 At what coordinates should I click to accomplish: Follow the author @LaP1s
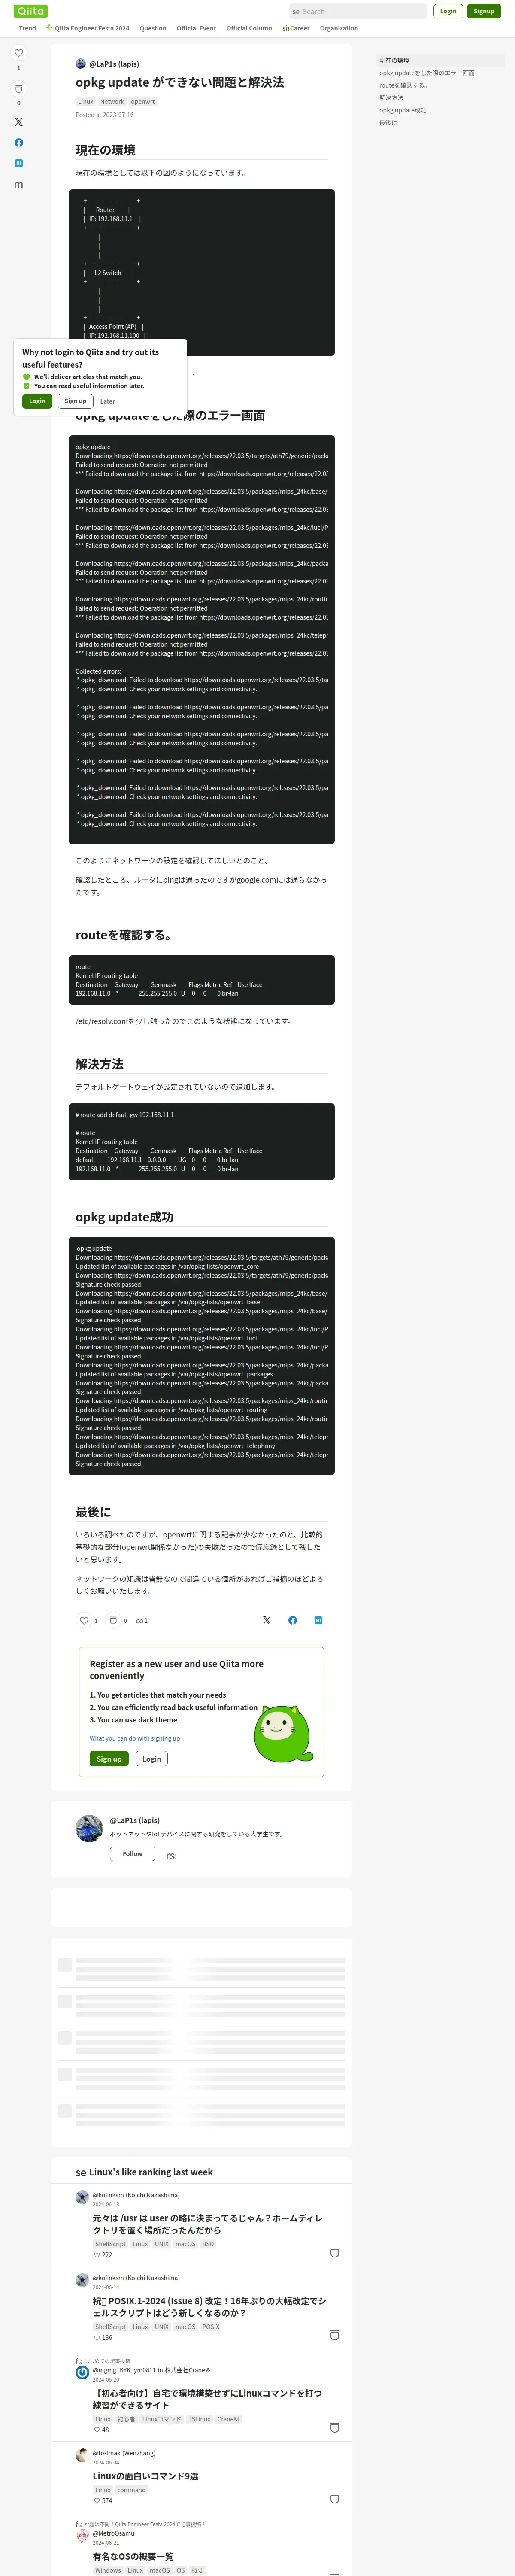[x=132, y=1854]
